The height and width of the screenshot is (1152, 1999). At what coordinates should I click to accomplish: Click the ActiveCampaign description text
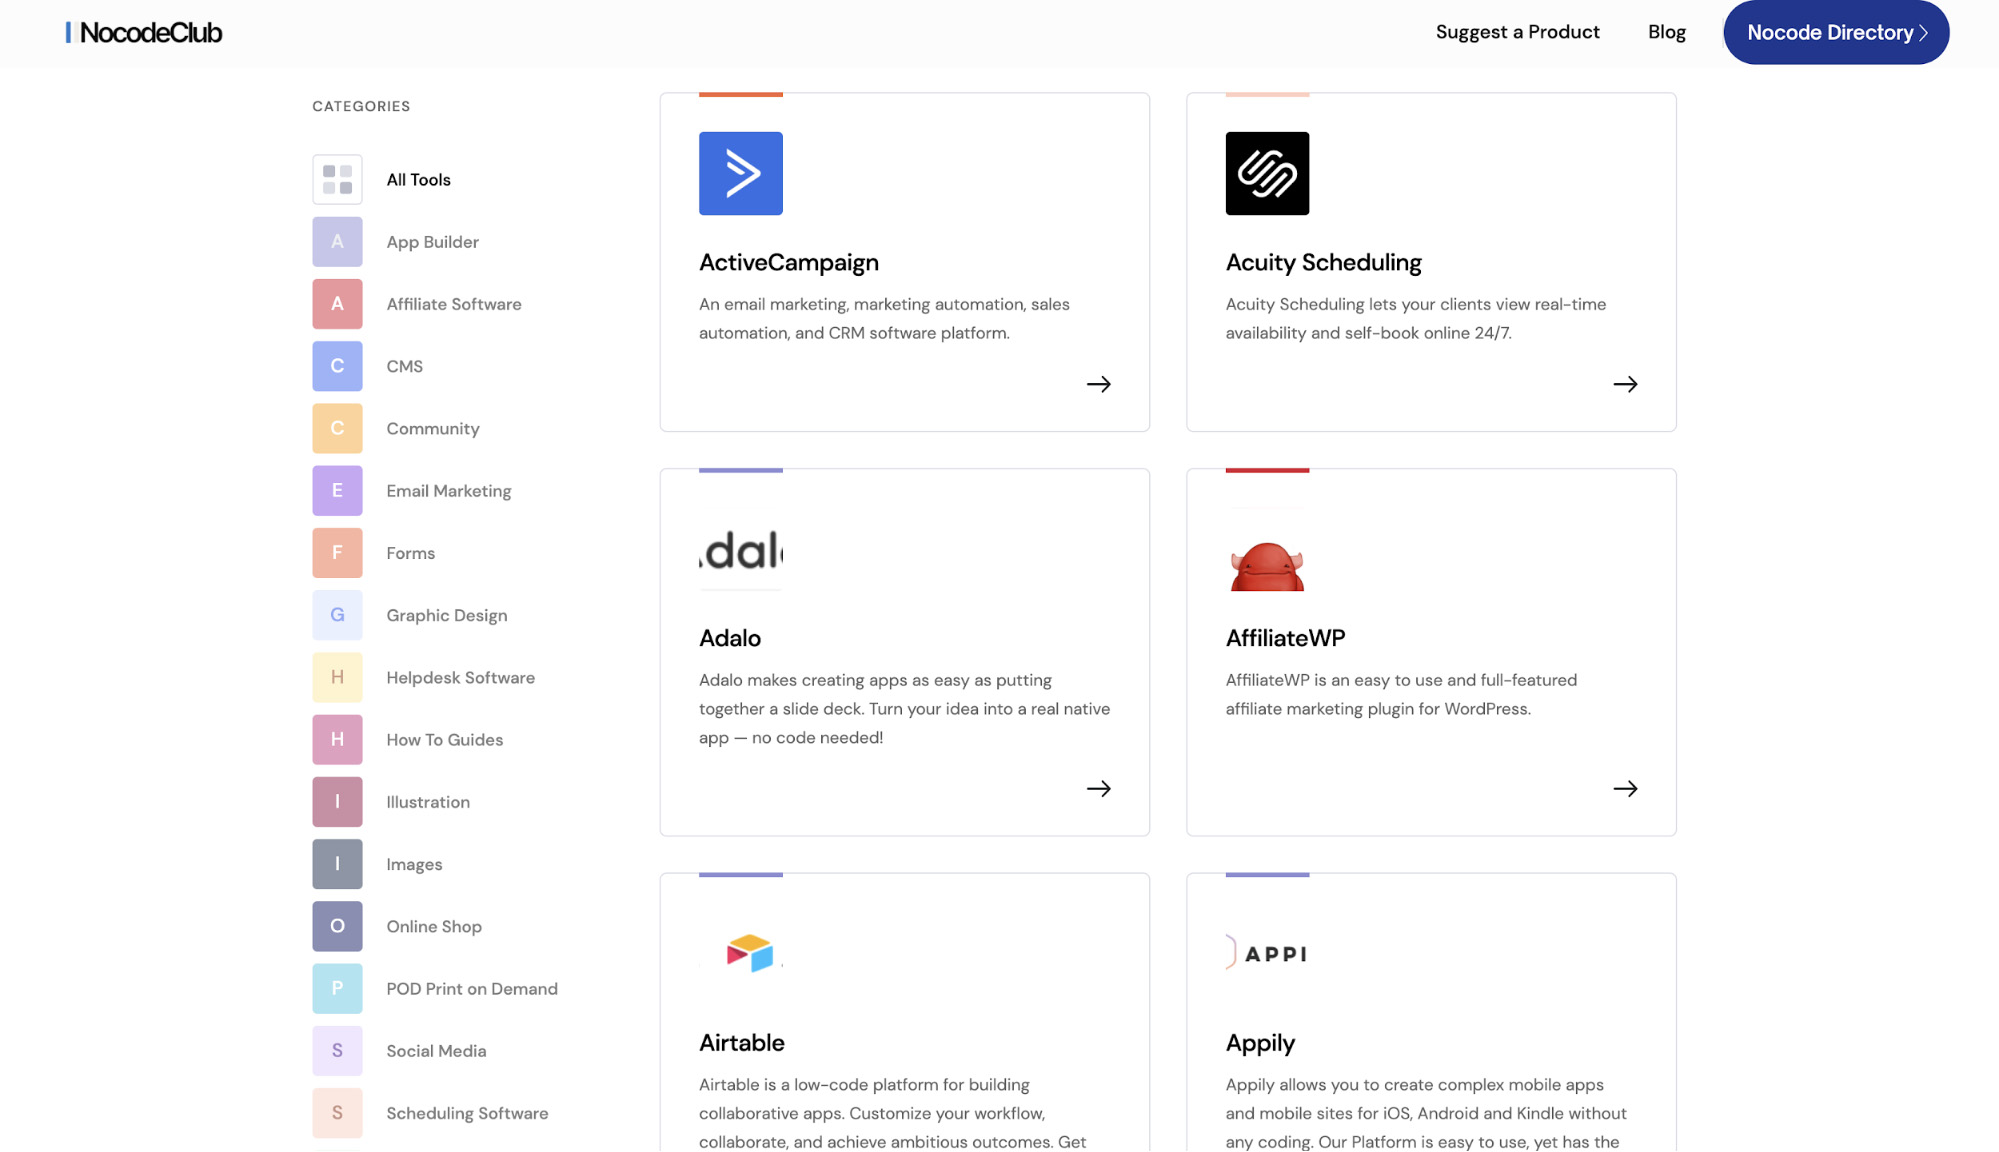pos(884,318)
